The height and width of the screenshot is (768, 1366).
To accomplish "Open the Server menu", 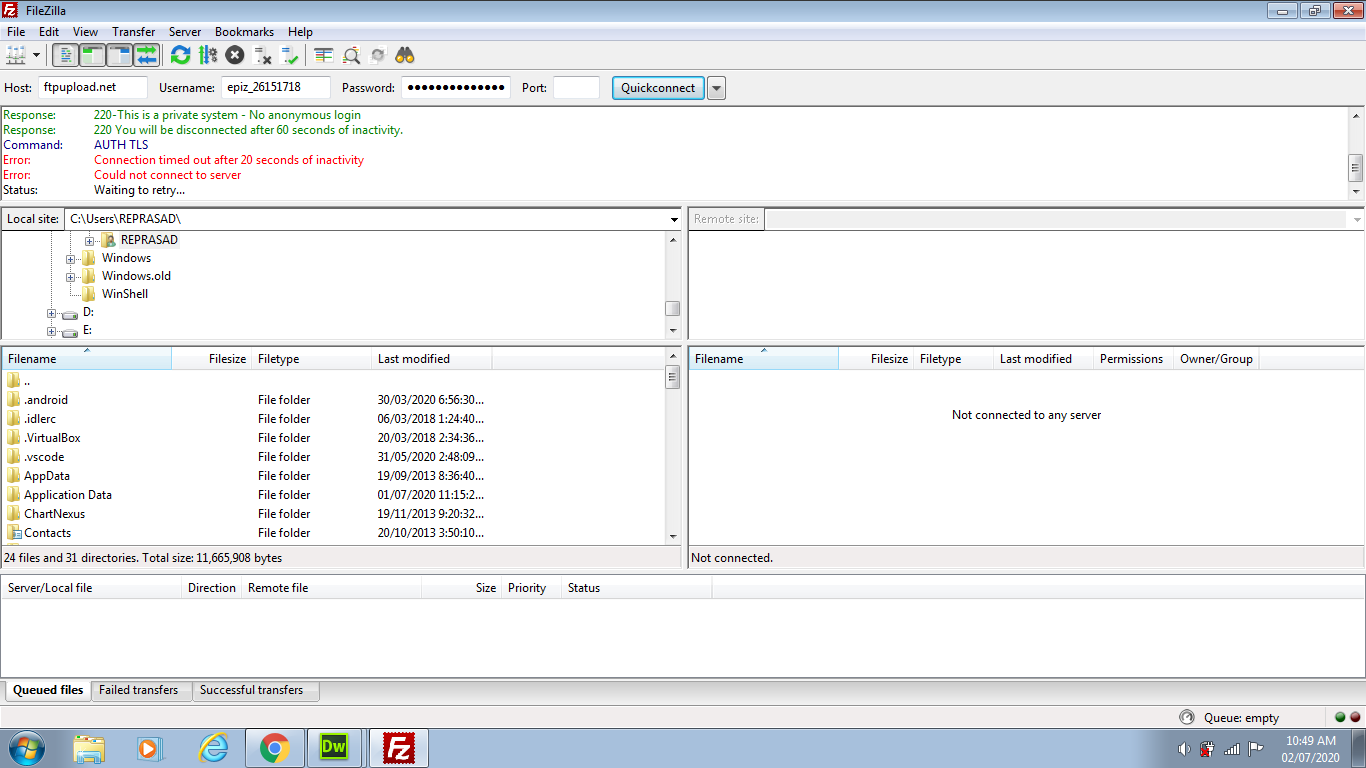I will point(185,32).
